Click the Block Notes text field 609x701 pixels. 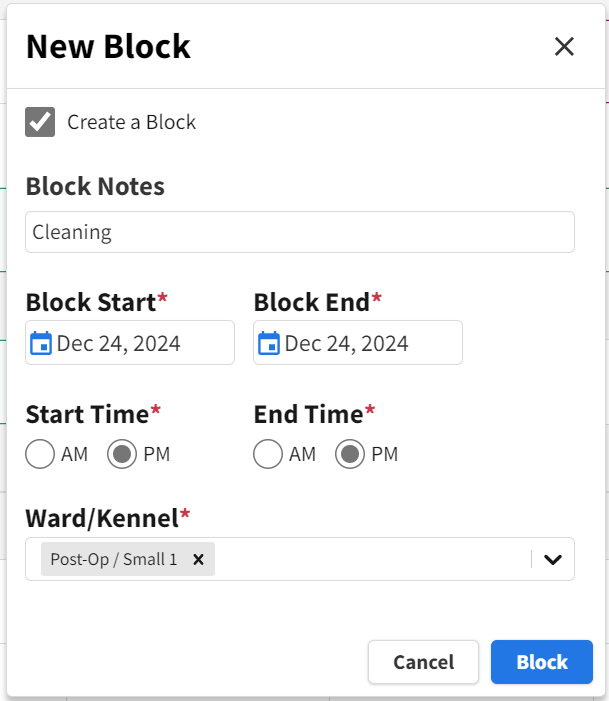300,232
